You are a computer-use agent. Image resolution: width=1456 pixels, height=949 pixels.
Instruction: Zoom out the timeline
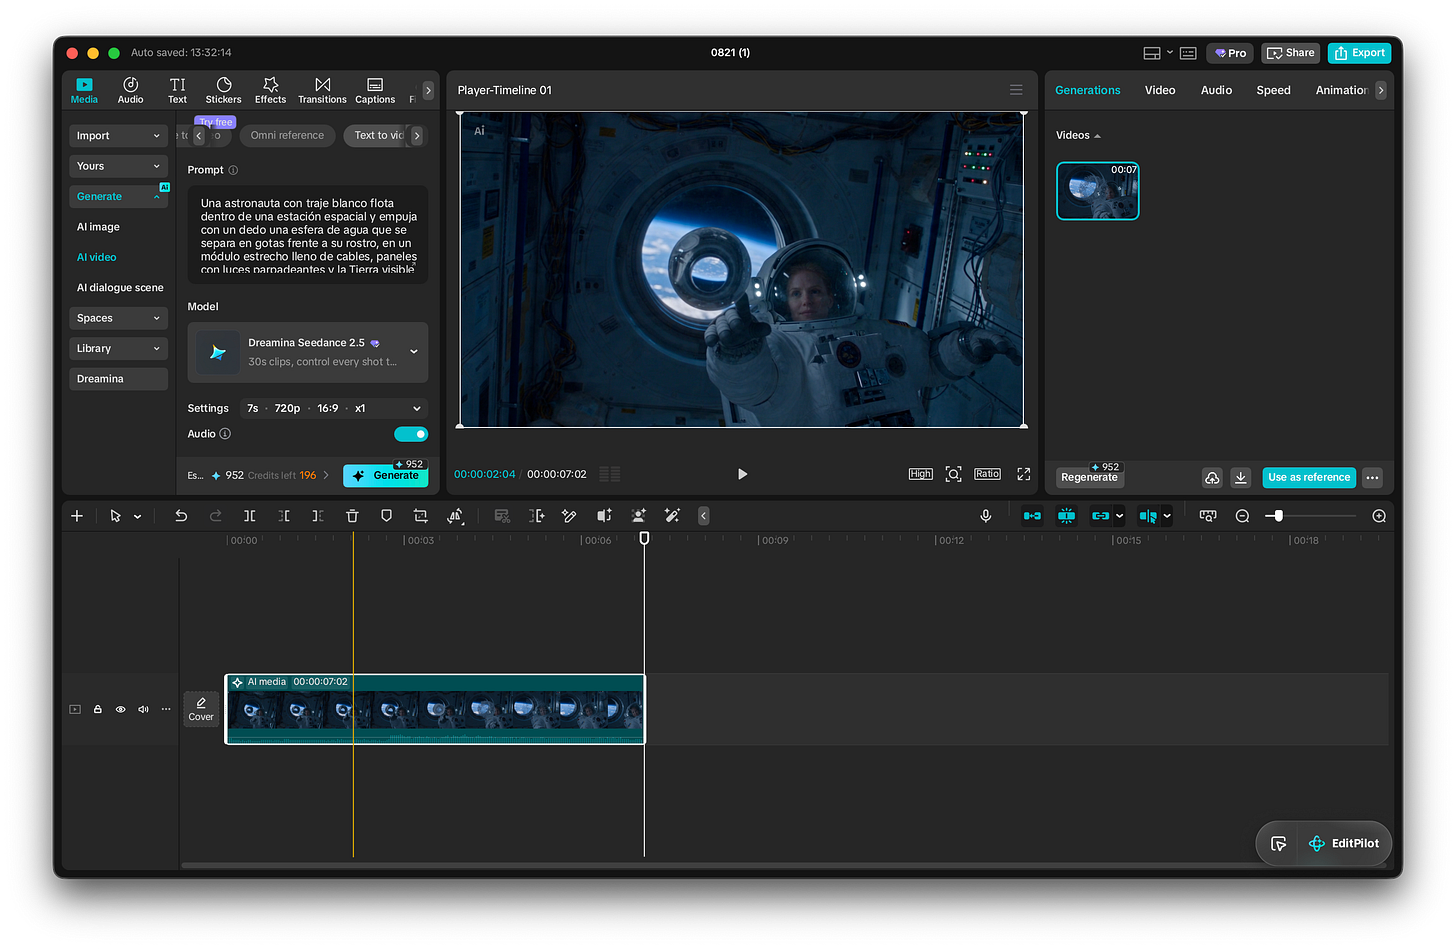[x=1242, y=516]
